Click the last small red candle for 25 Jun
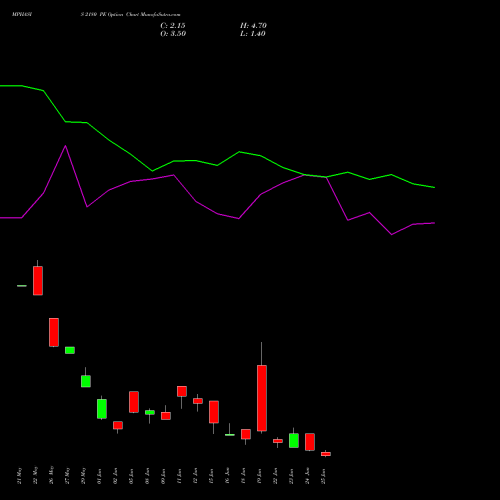Screen dimensions: 500x500 (x=326, y=454)
